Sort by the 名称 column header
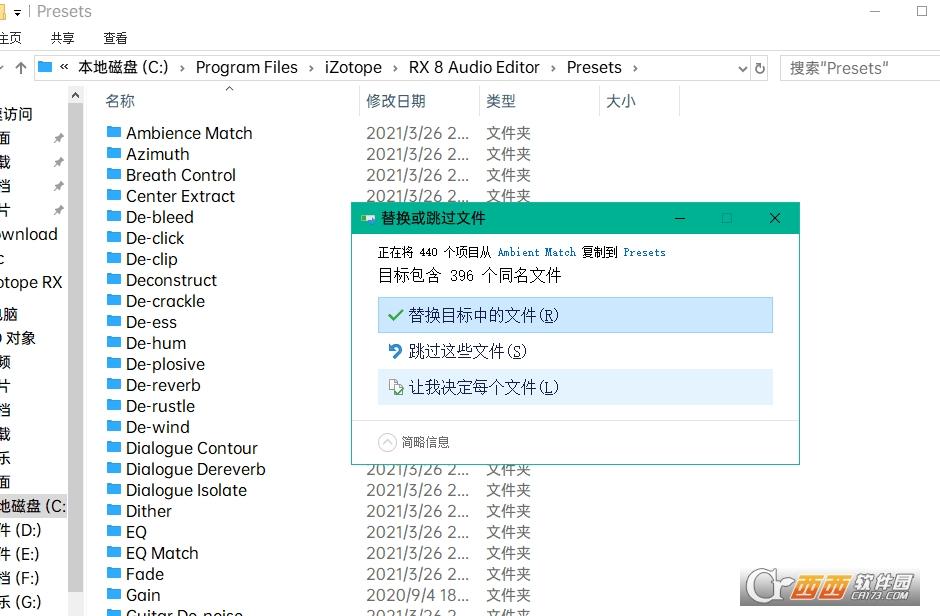Screen dimensions: 940x616 [120, 101]
